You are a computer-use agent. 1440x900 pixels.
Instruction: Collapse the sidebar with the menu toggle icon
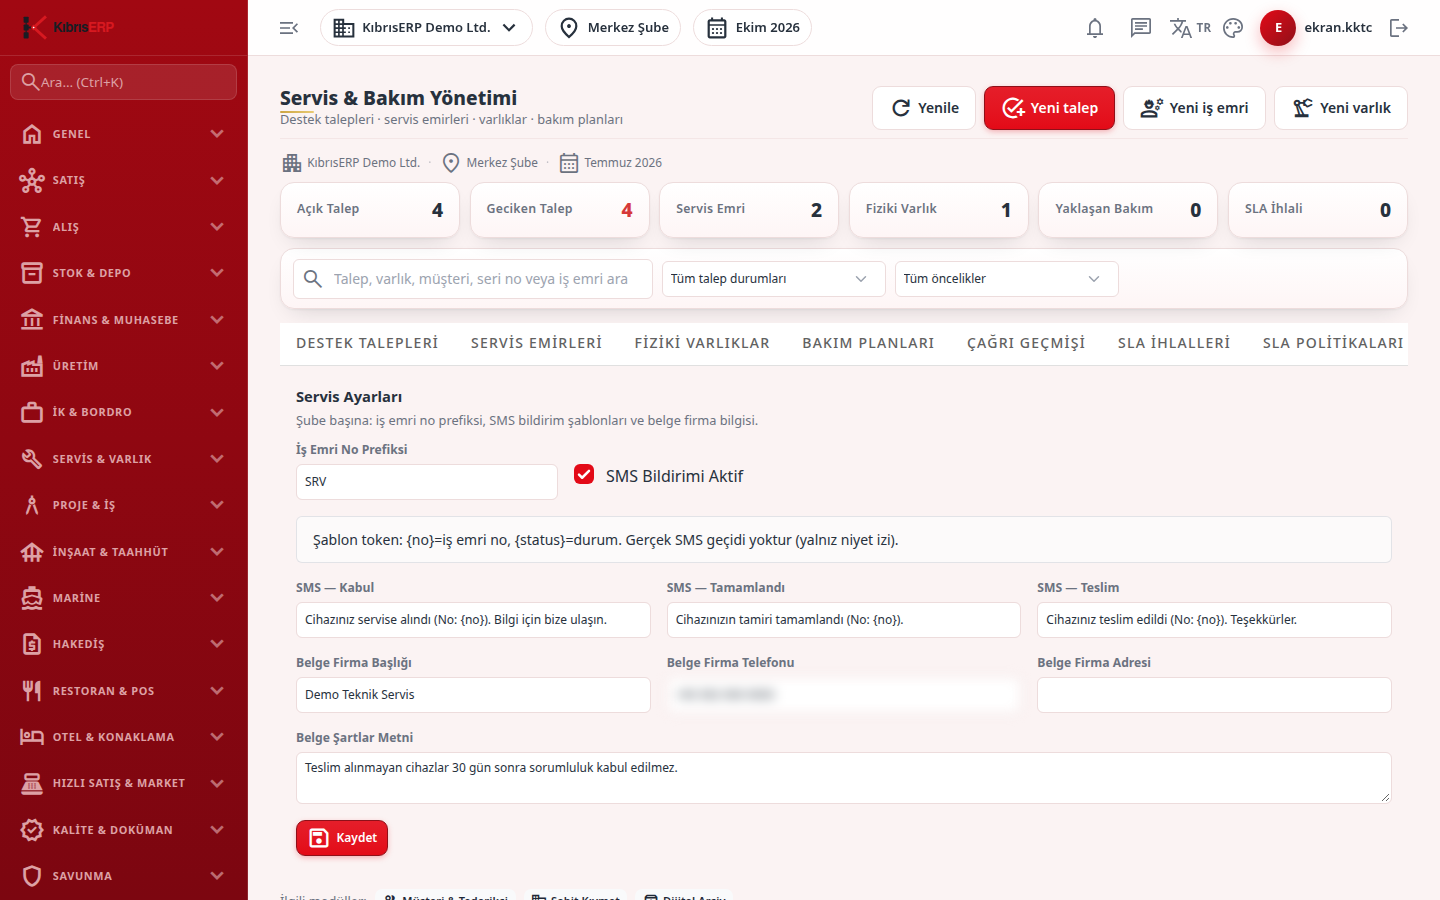click(289, 28)
